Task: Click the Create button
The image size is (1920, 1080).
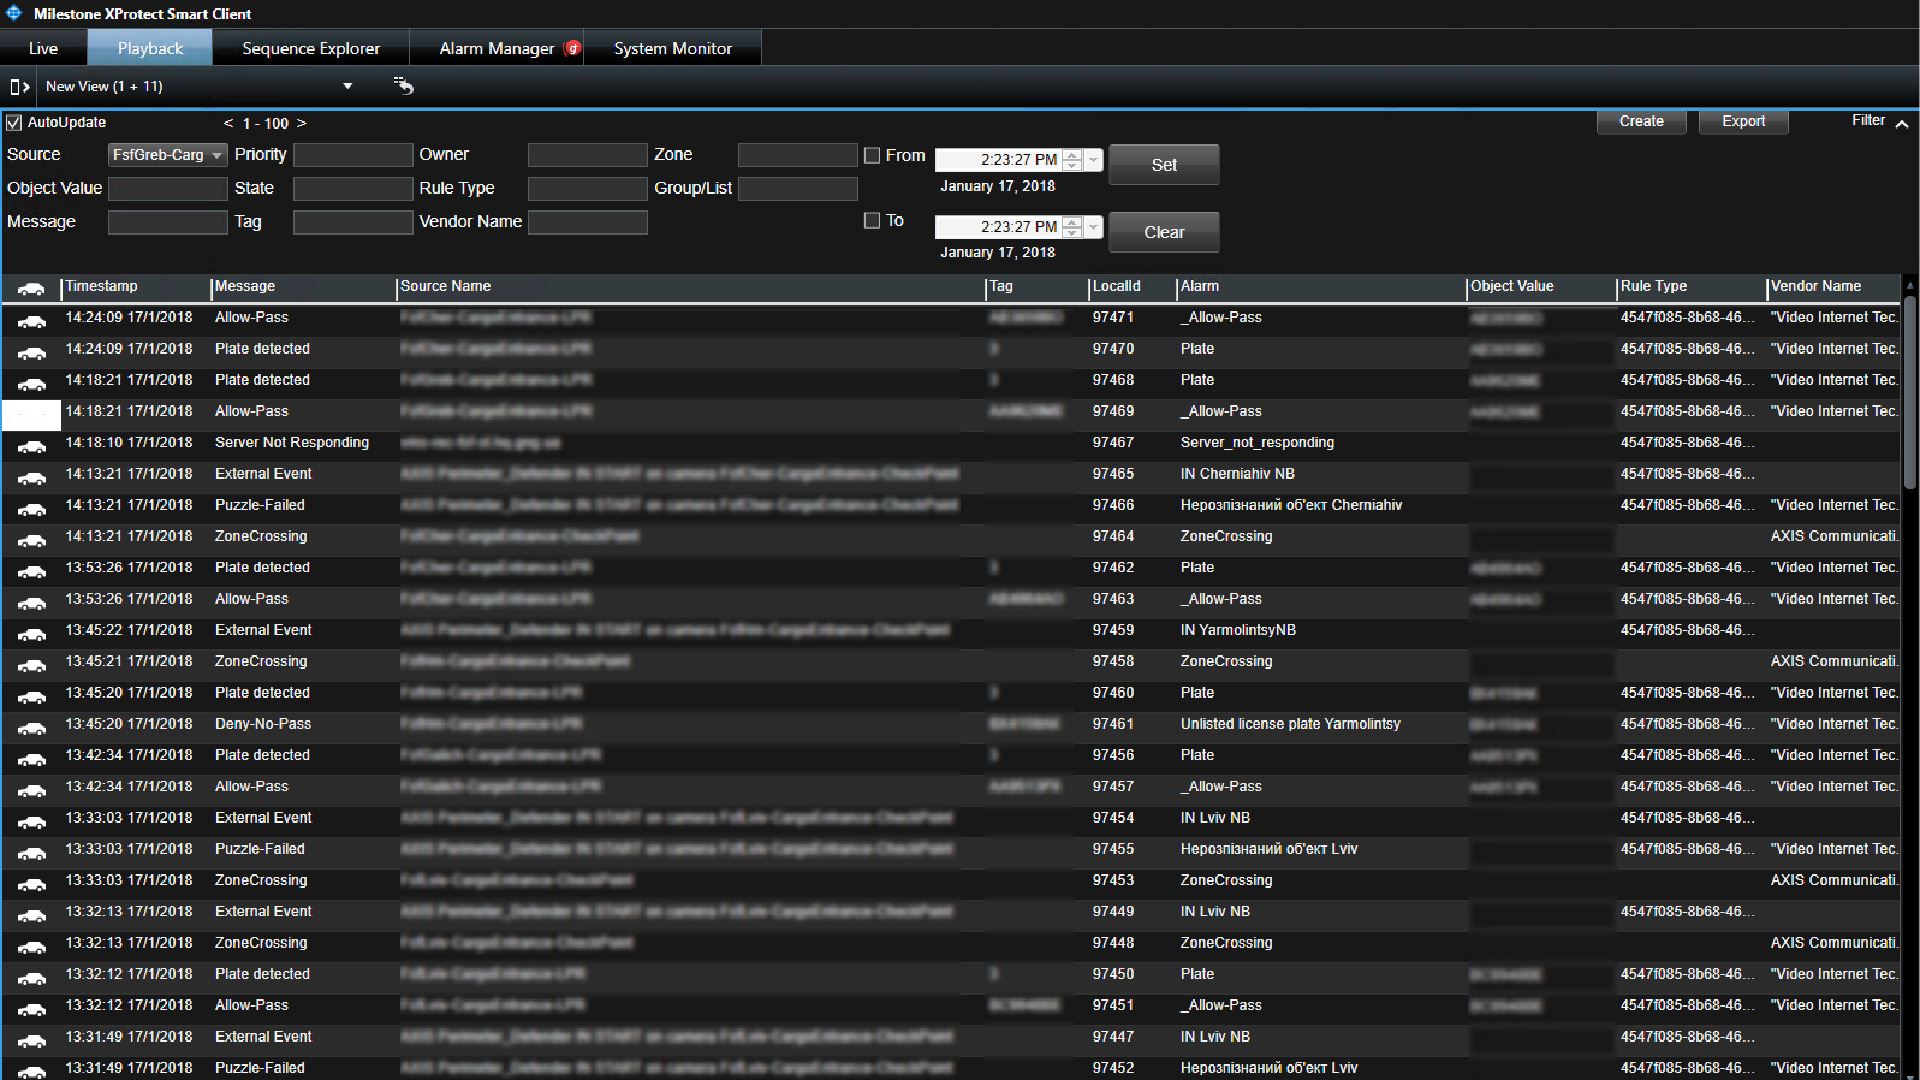Action: [x=1641, y=121]
